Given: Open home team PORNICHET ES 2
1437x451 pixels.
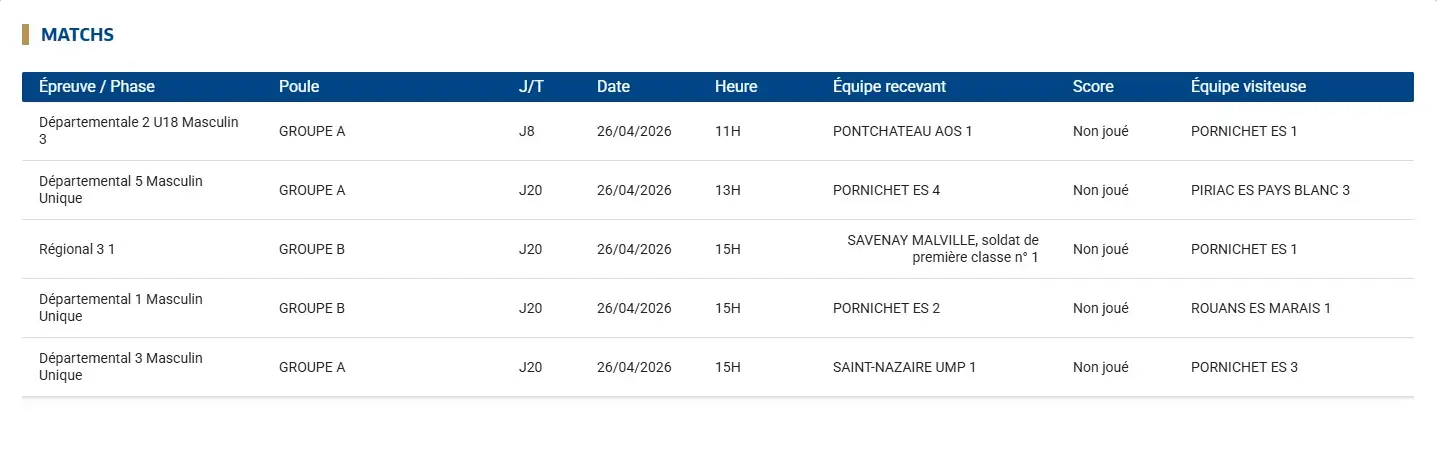Looking at the screenshot, I should point(886,308).
